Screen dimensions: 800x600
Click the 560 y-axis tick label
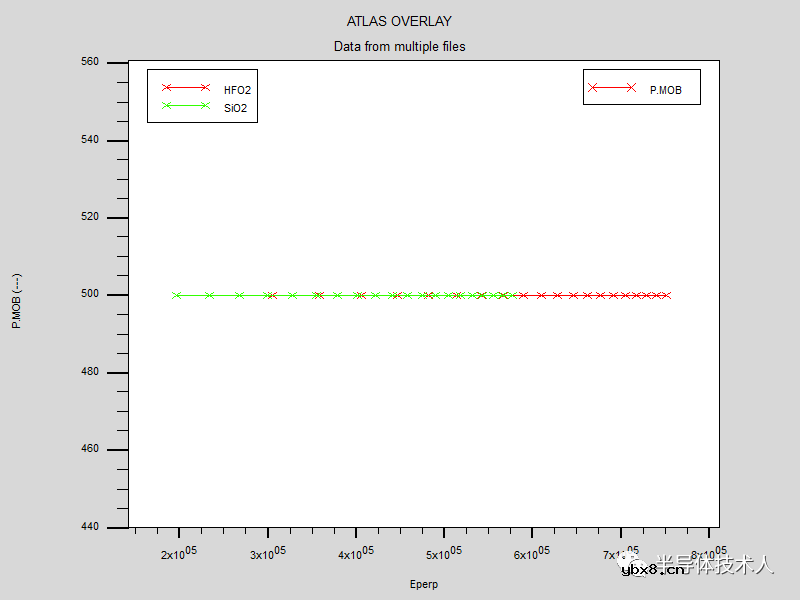(x=90, y=62)
